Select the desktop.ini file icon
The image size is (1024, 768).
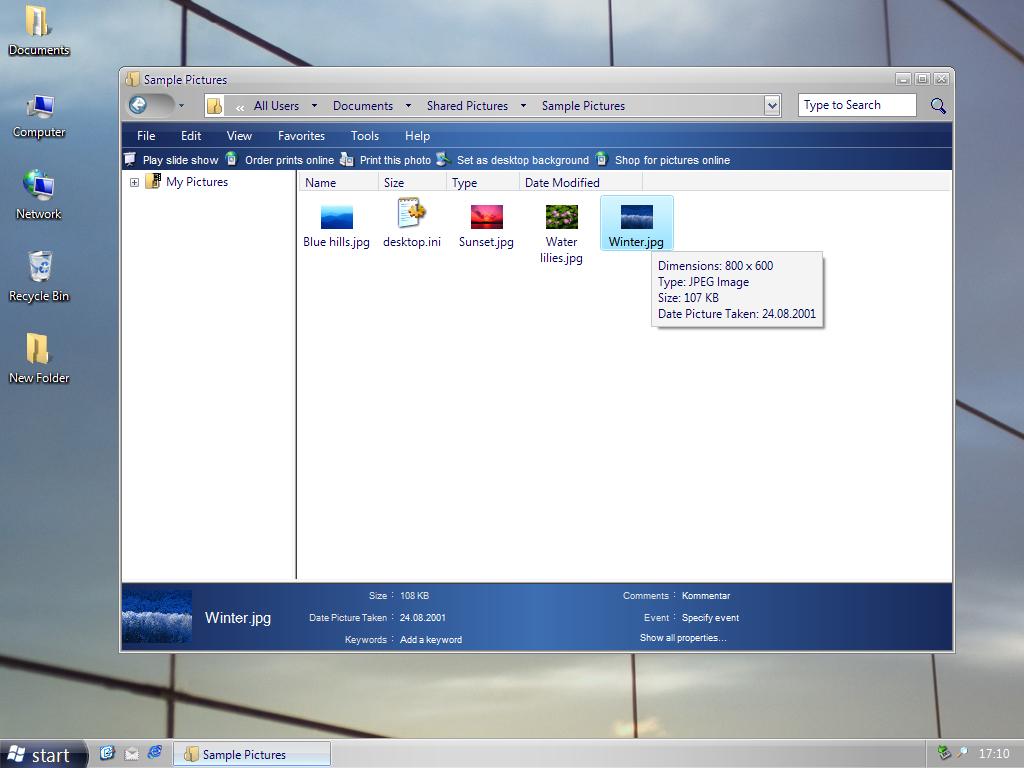[411, 214]
